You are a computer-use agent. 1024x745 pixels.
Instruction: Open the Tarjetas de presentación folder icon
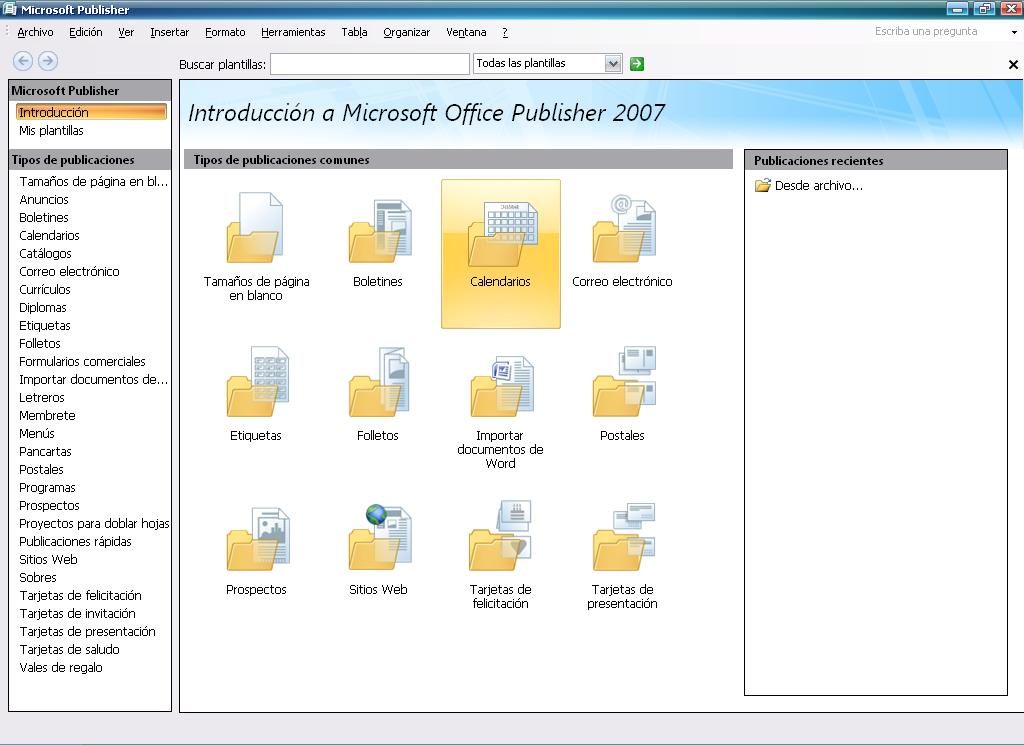[x=622, y=539]
